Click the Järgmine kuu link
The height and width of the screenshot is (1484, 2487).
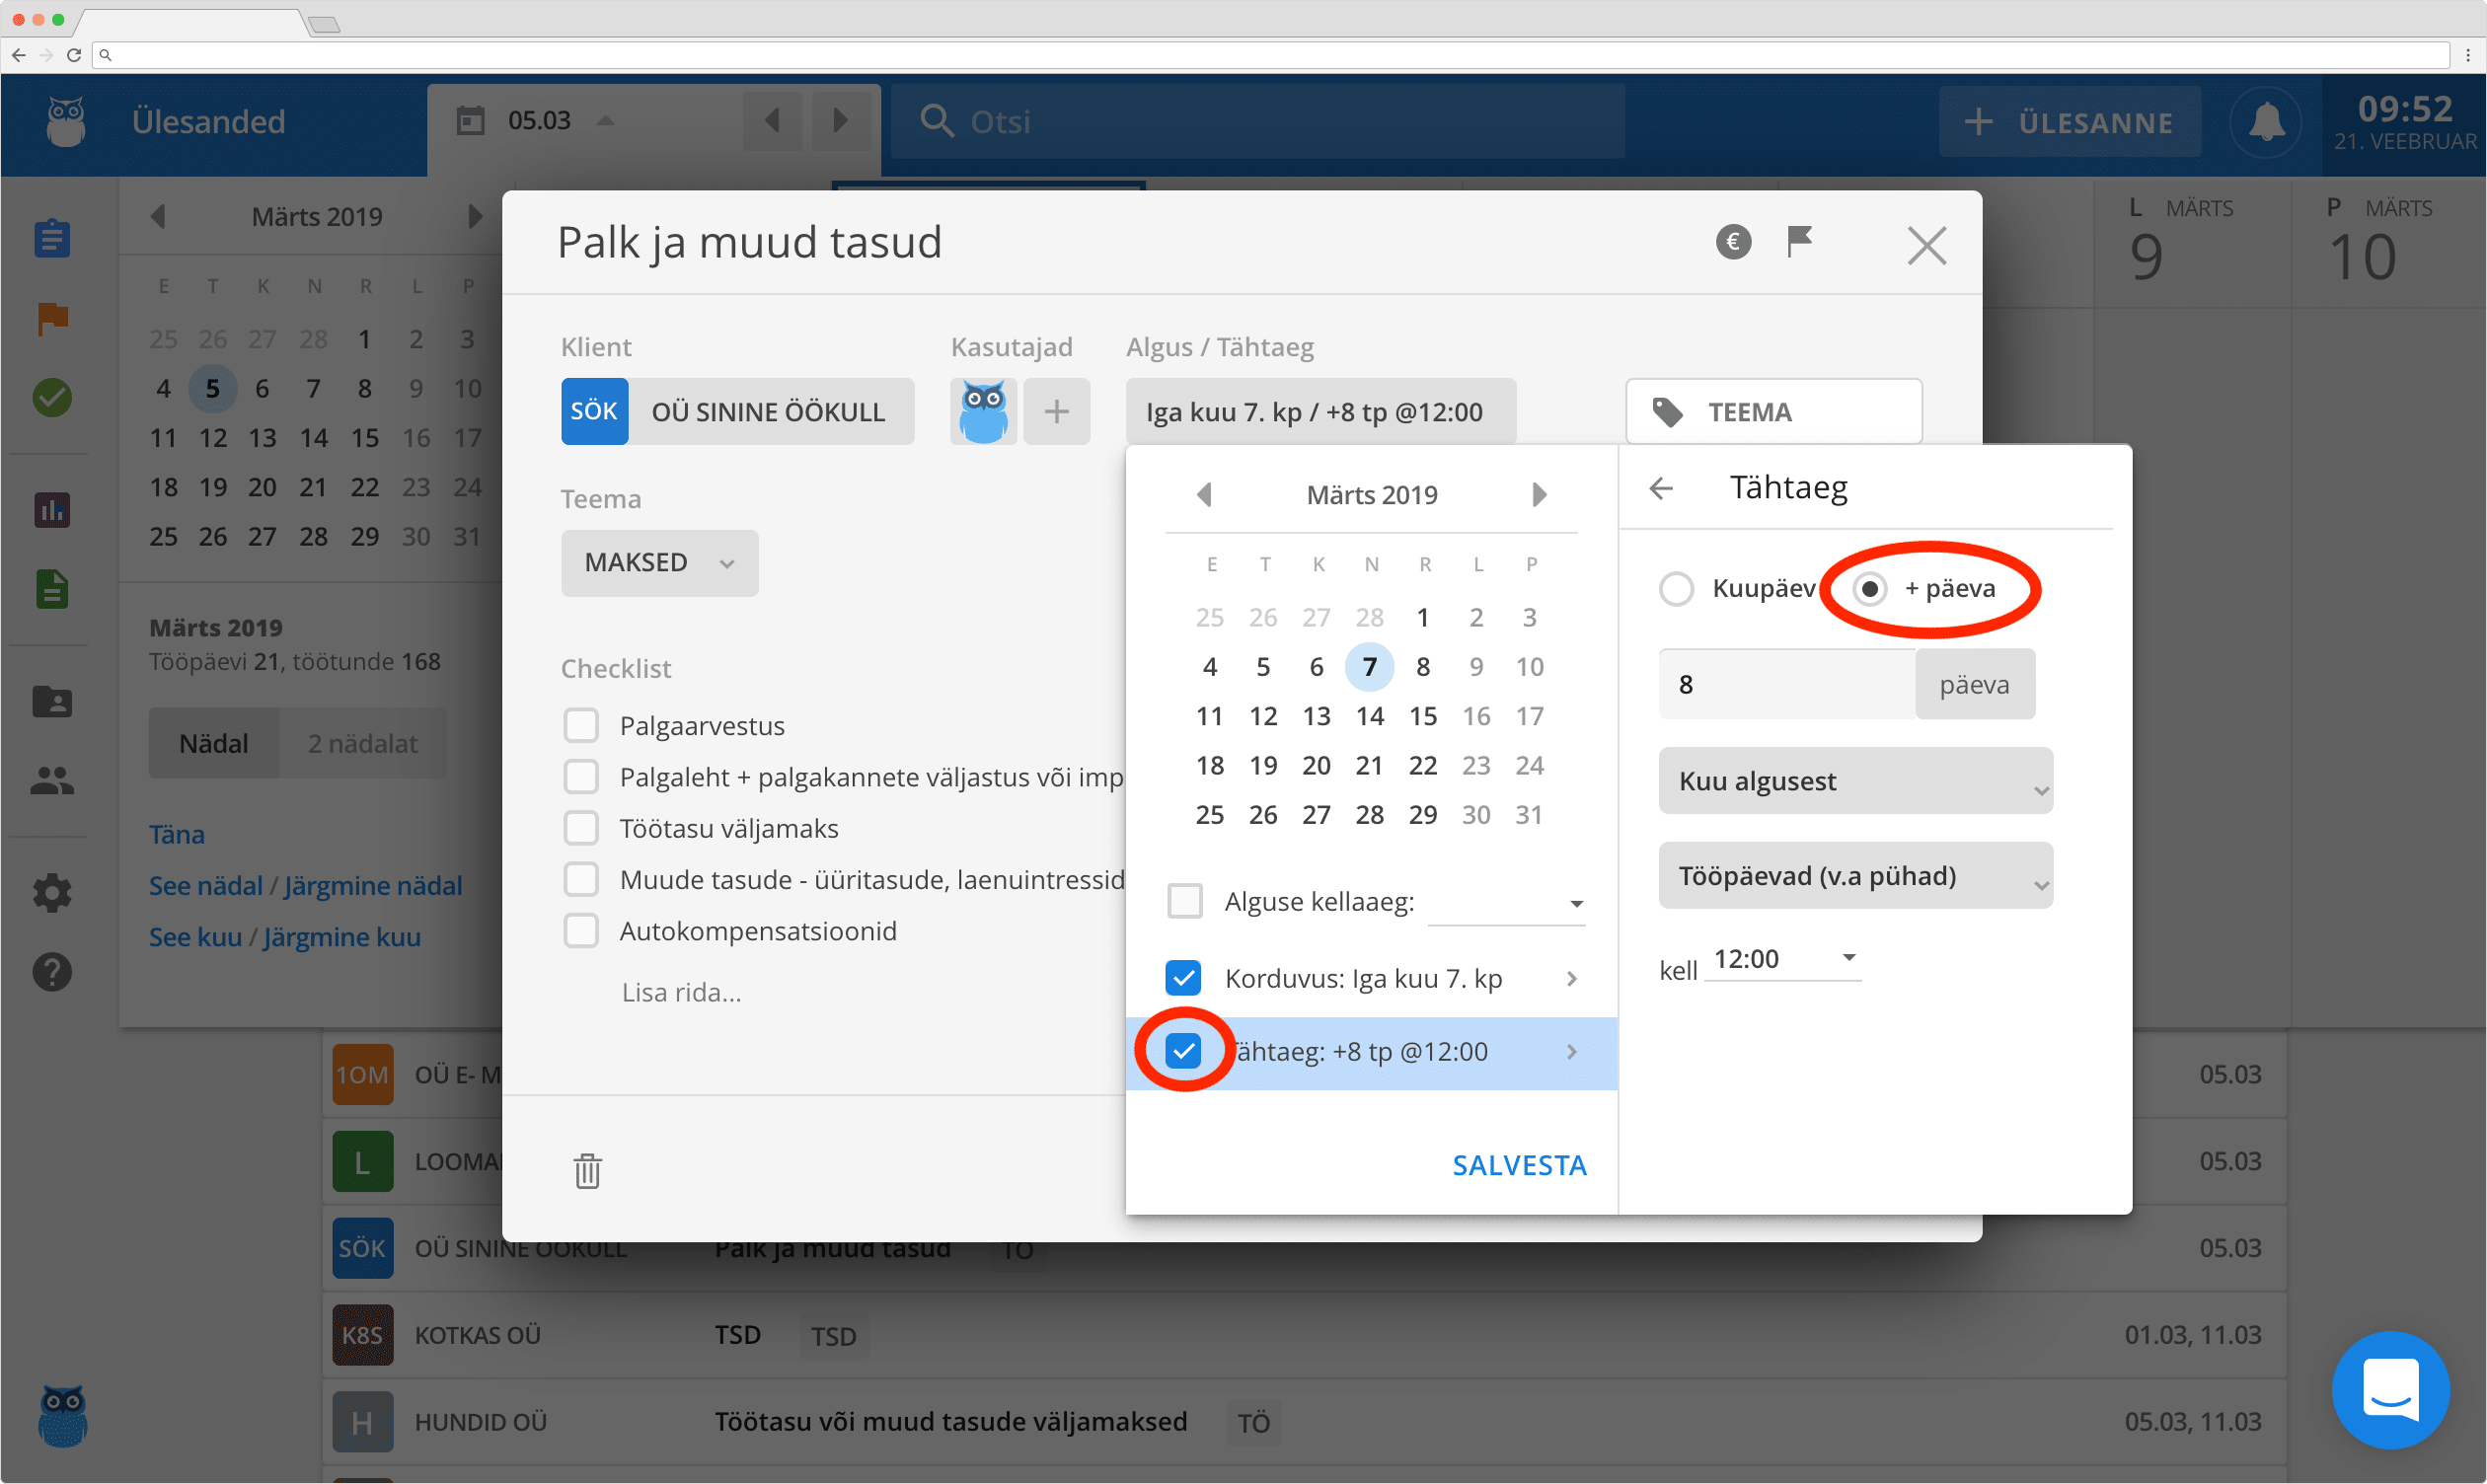tap(341, 937)
